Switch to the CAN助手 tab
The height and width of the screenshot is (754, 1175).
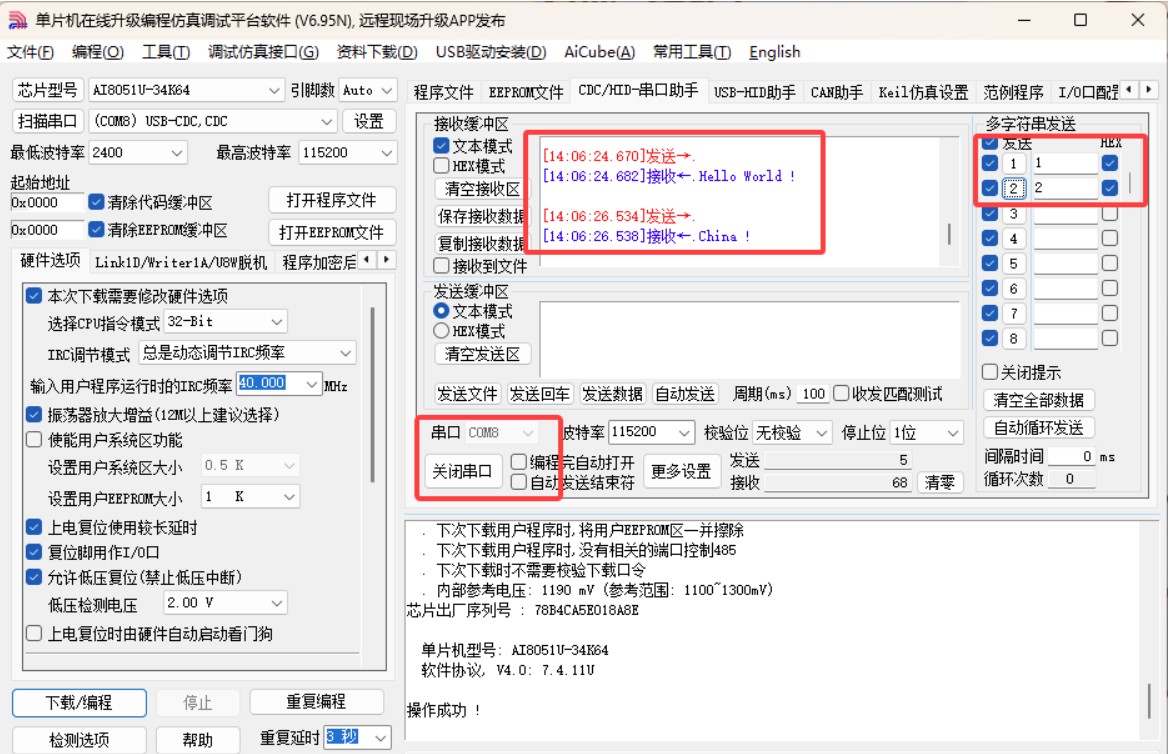836,92
